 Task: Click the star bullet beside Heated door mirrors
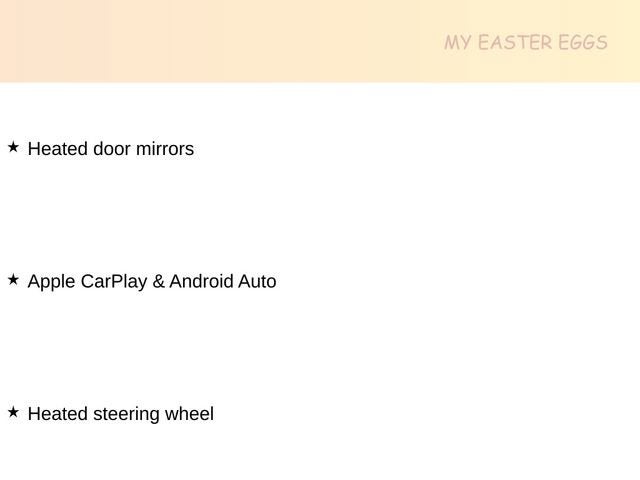13,148
